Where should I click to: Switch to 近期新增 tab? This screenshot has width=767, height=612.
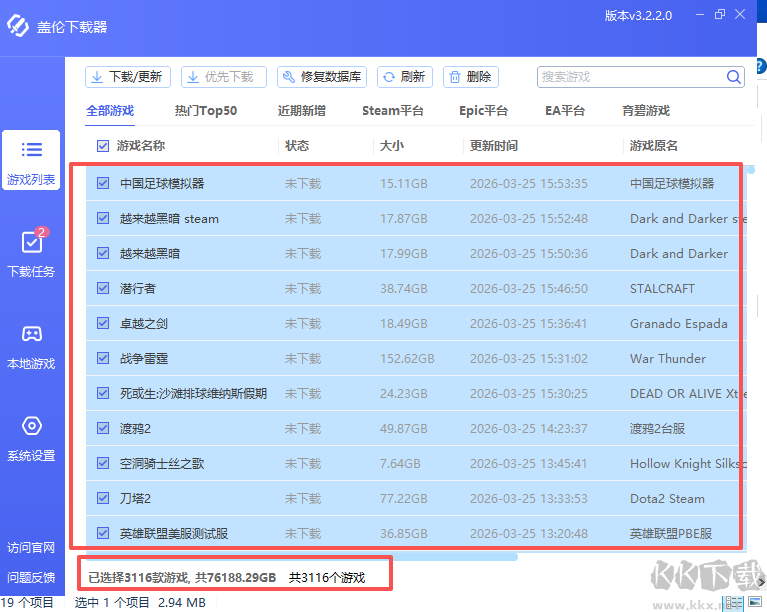coord(302,111)
